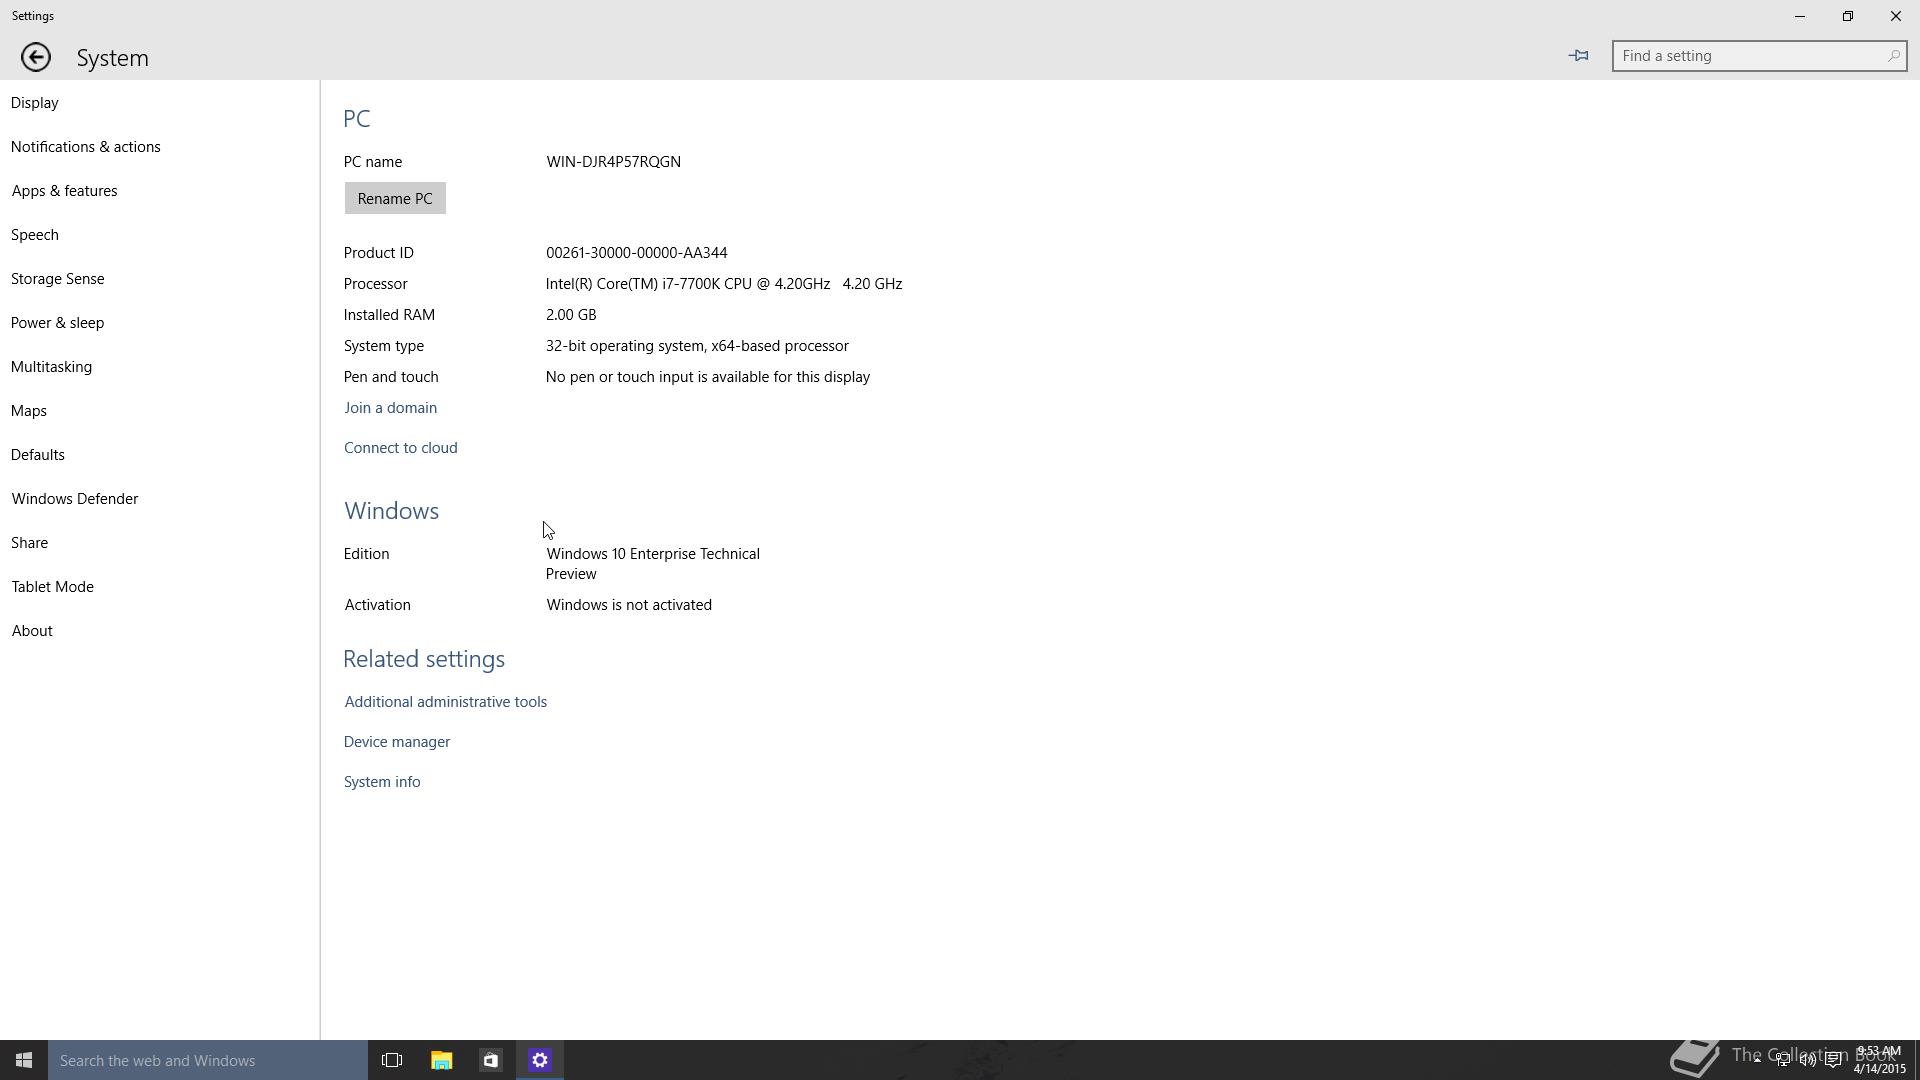The image size is (1920, 1080).
Task: Click the 2.00 GB installed RAM value
Action: pos(571,315)
